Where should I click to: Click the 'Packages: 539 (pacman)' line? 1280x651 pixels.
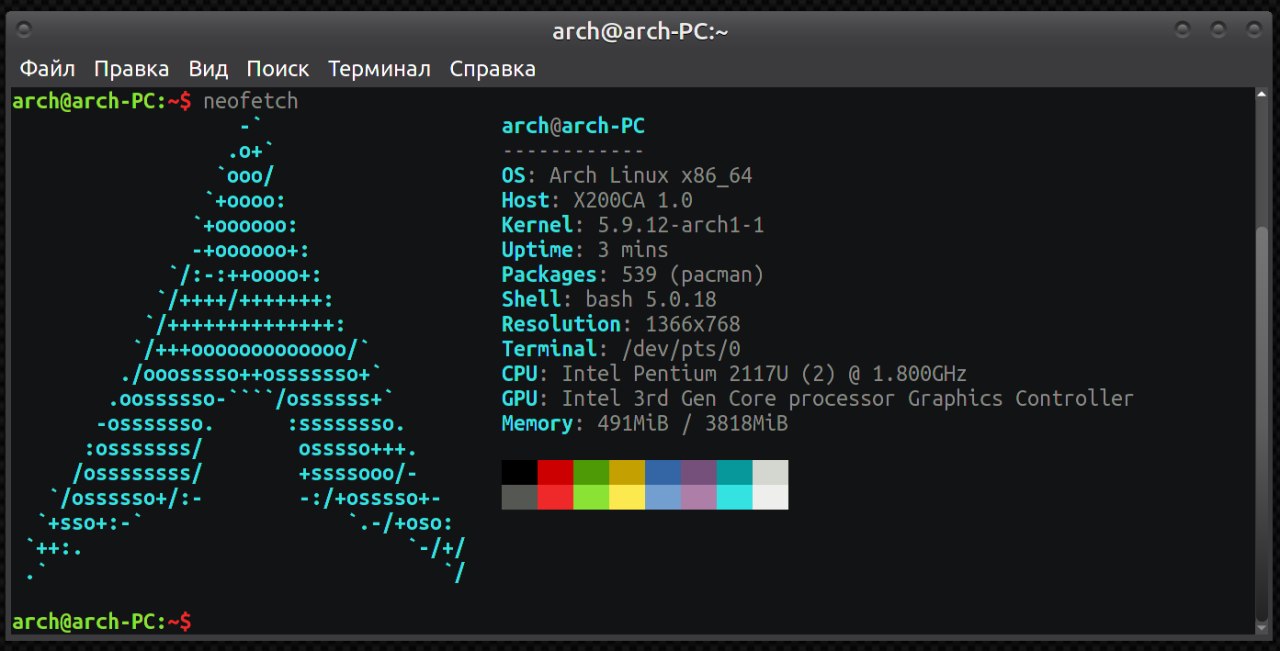click(633, 275)
